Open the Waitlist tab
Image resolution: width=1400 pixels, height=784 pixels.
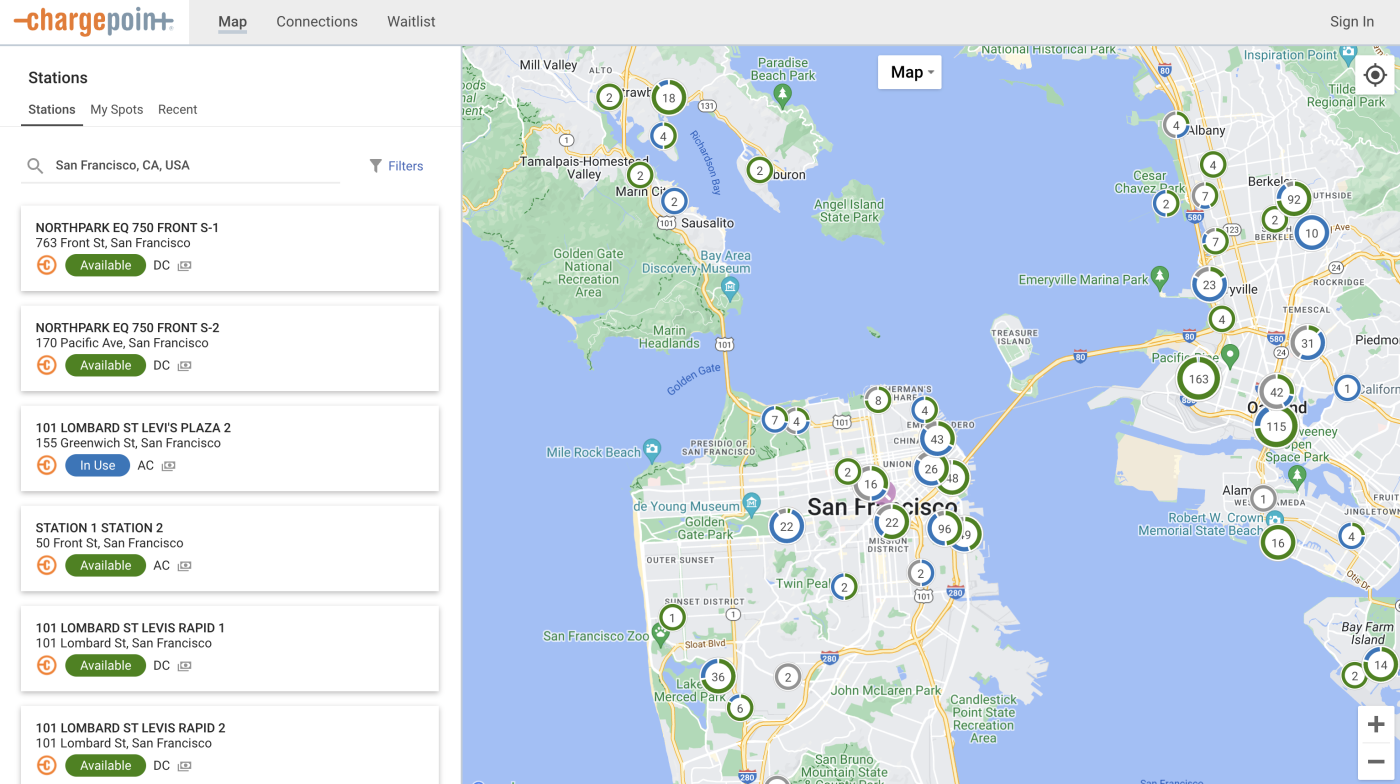tap(411, 21)
